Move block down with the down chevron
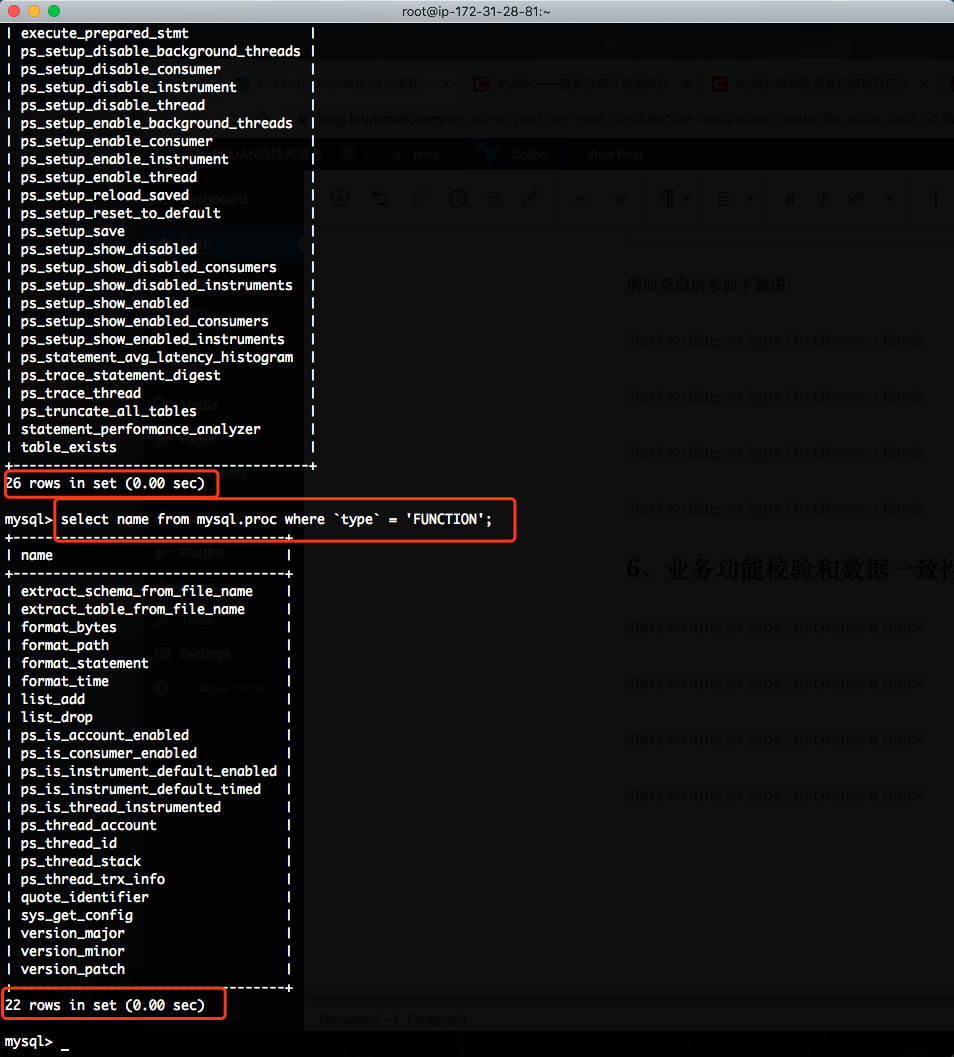The height and width of the screenshot is (1057, 954). 621,199
